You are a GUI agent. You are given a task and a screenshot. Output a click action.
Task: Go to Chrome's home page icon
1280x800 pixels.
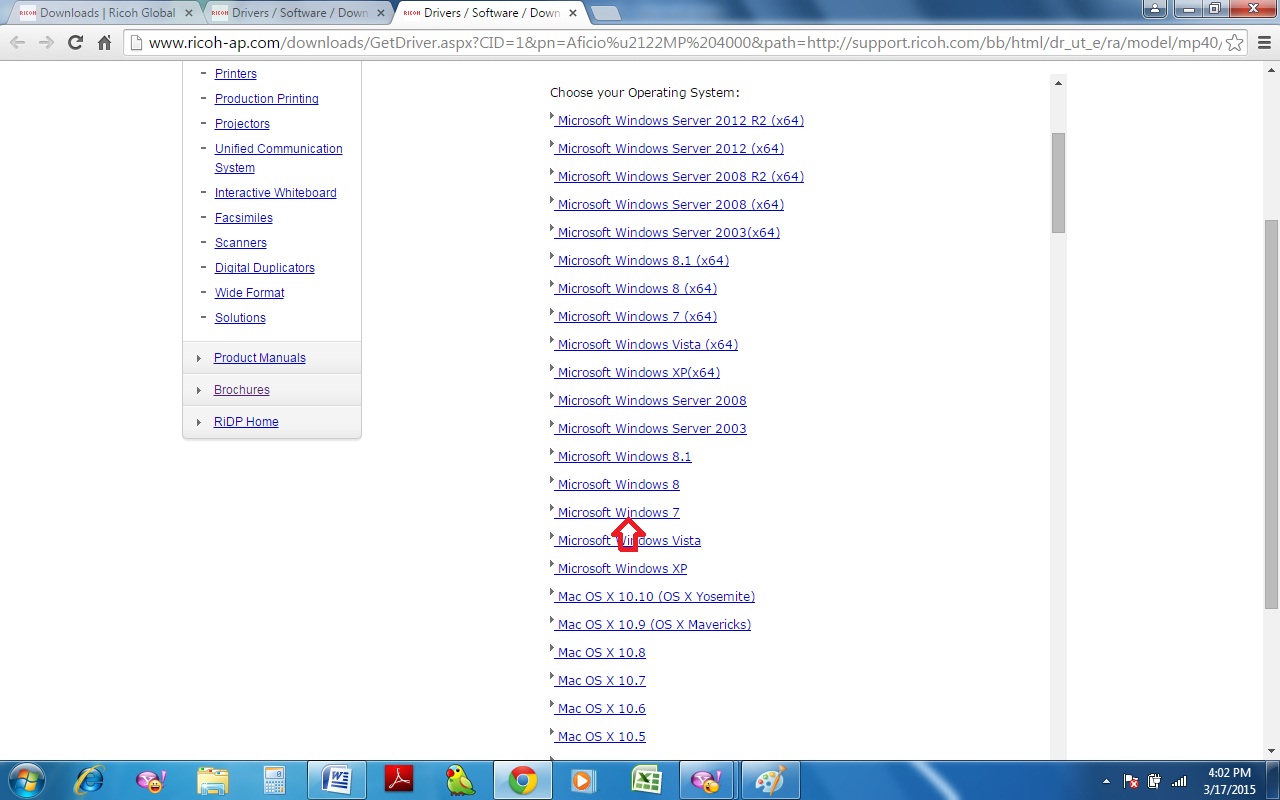pos(104,43)
